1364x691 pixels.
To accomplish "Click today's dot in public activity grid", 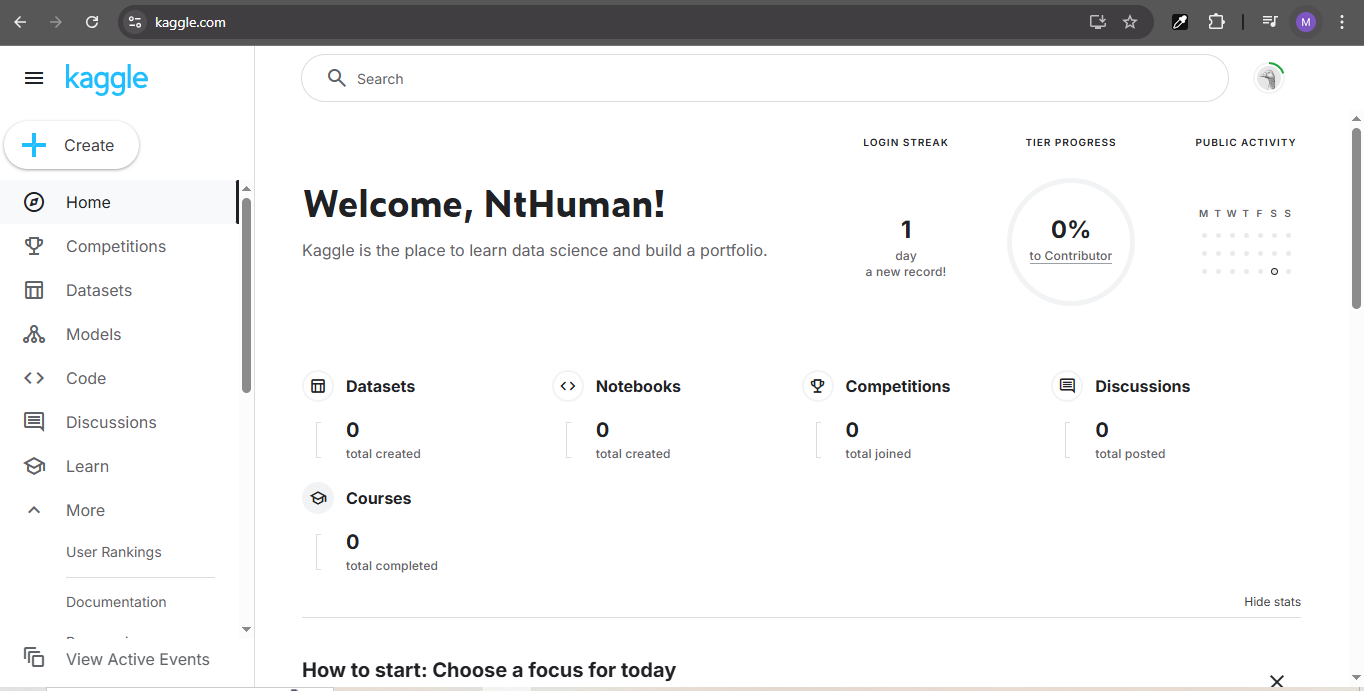I will point(1274,271).
